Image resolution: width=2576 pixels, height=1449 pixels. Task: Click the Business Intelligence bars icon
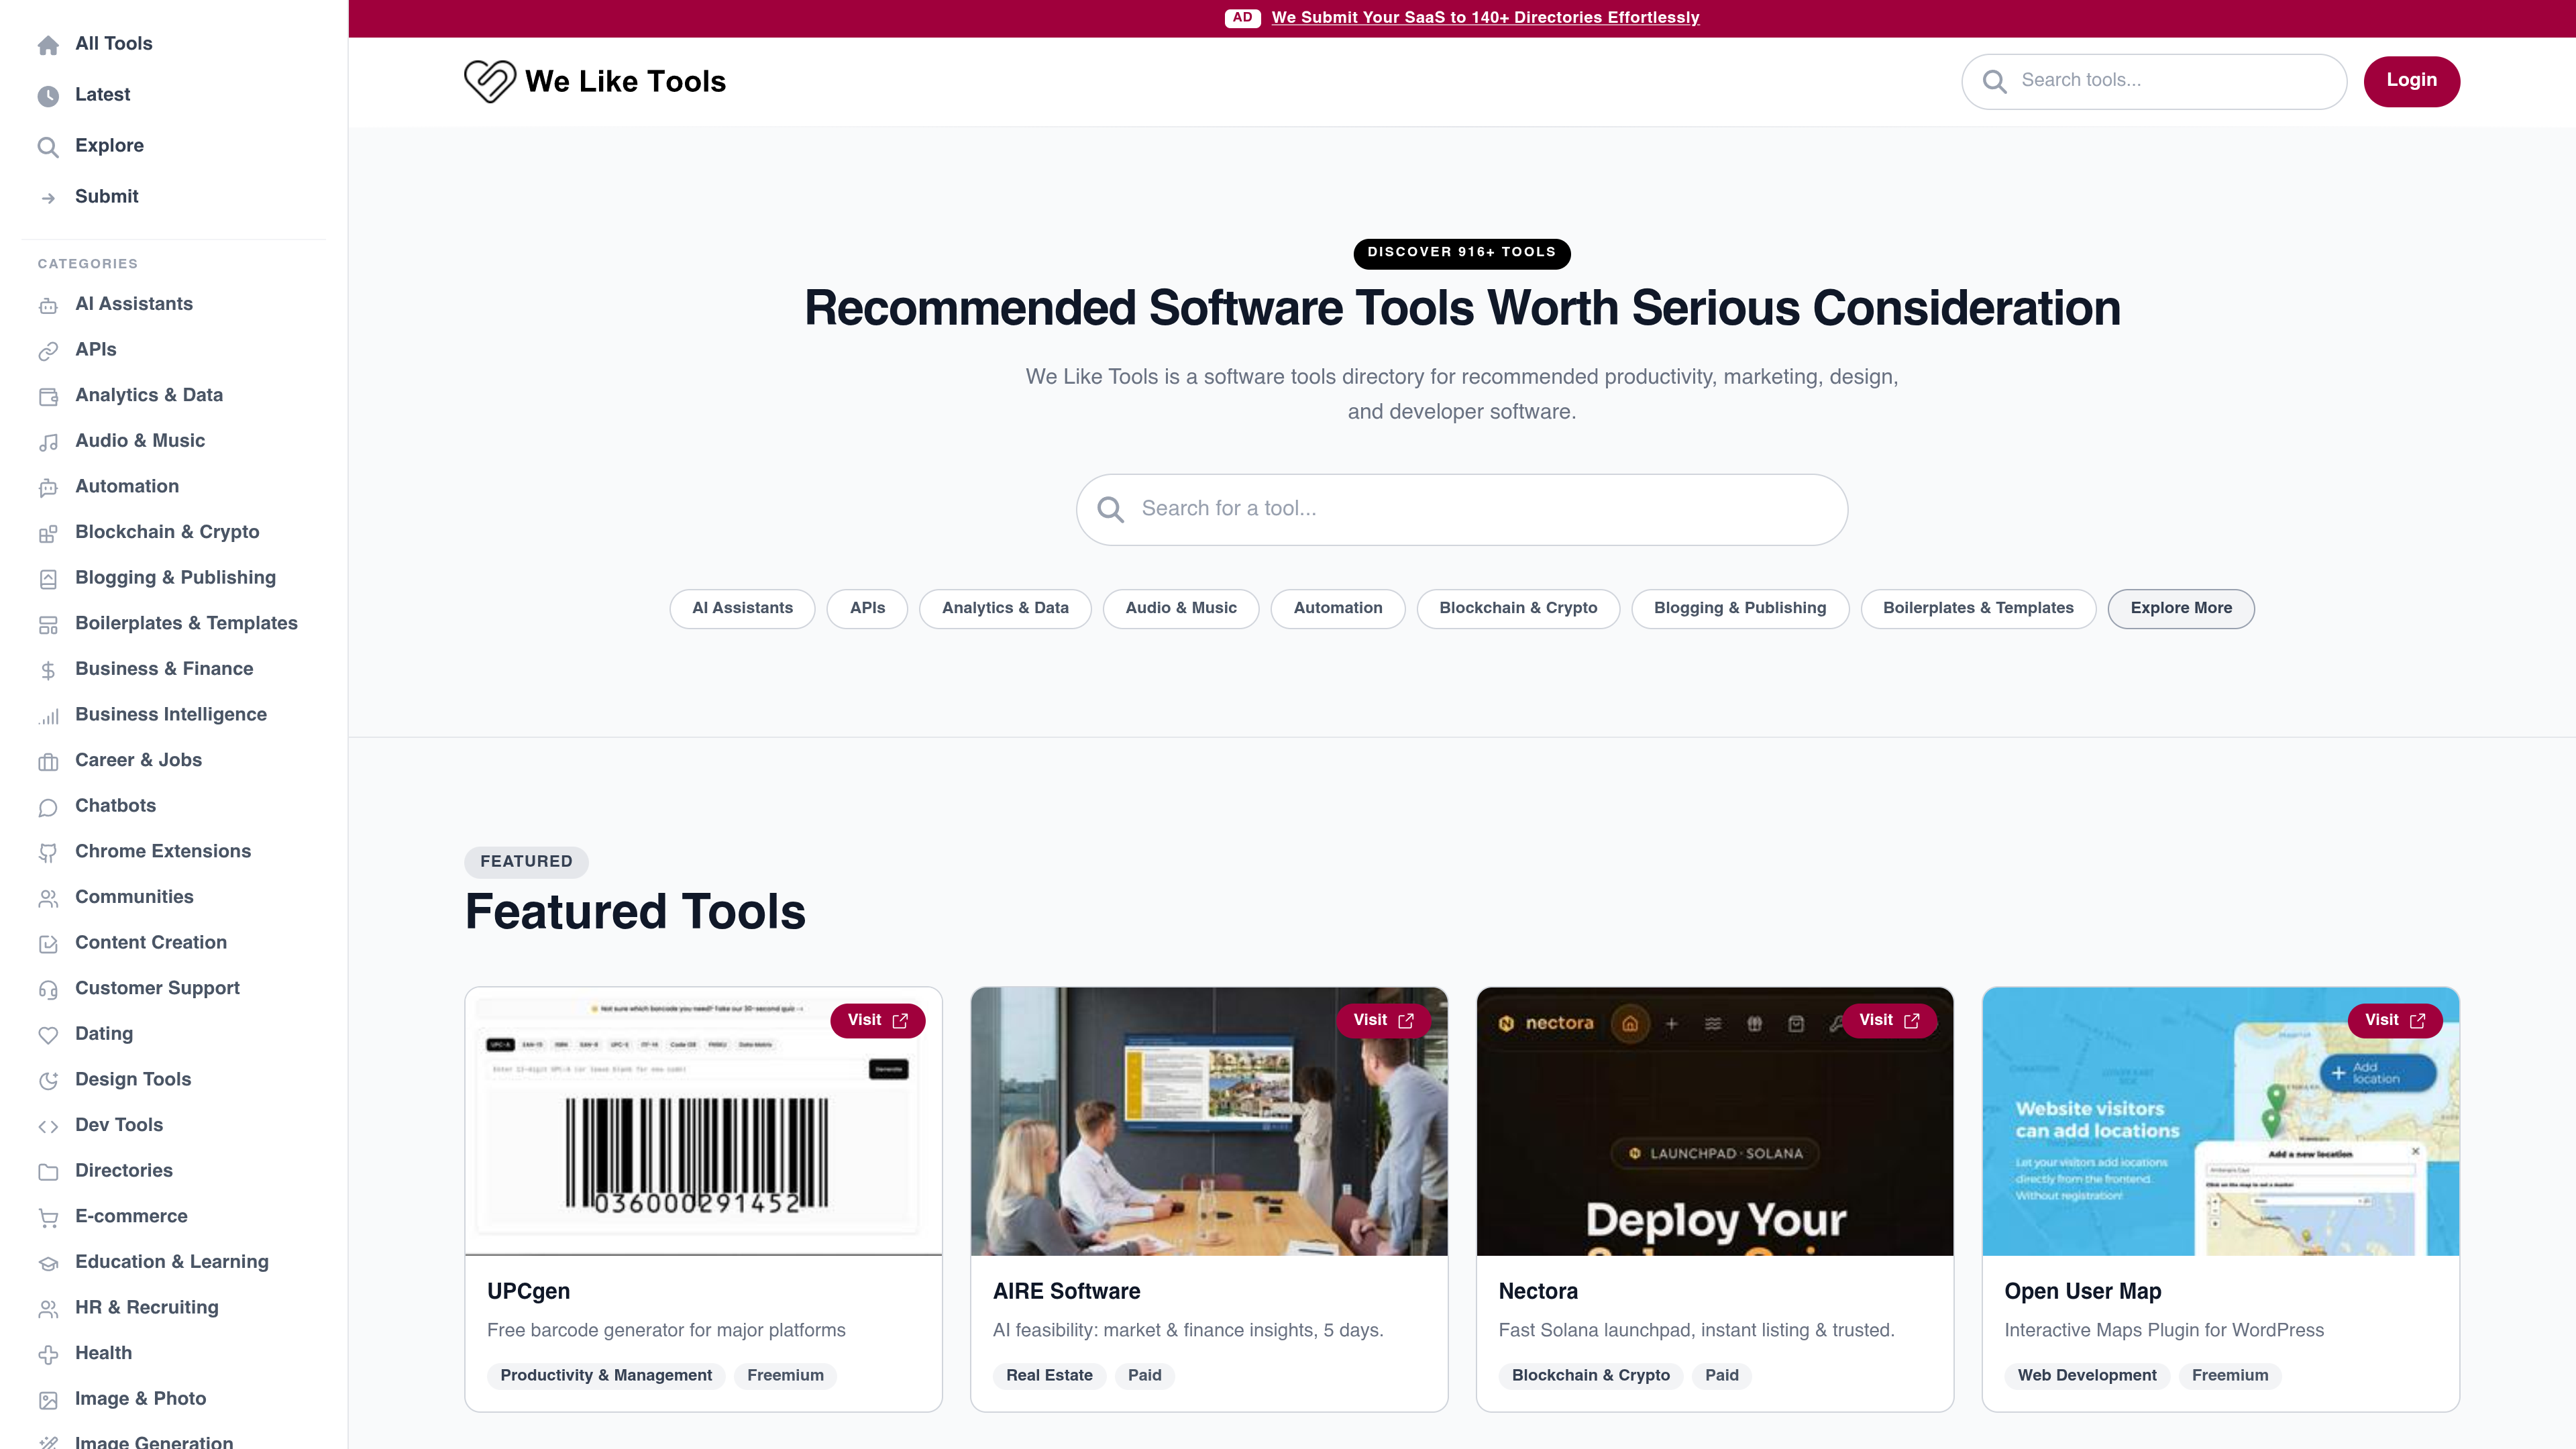[x=48, y=716]
